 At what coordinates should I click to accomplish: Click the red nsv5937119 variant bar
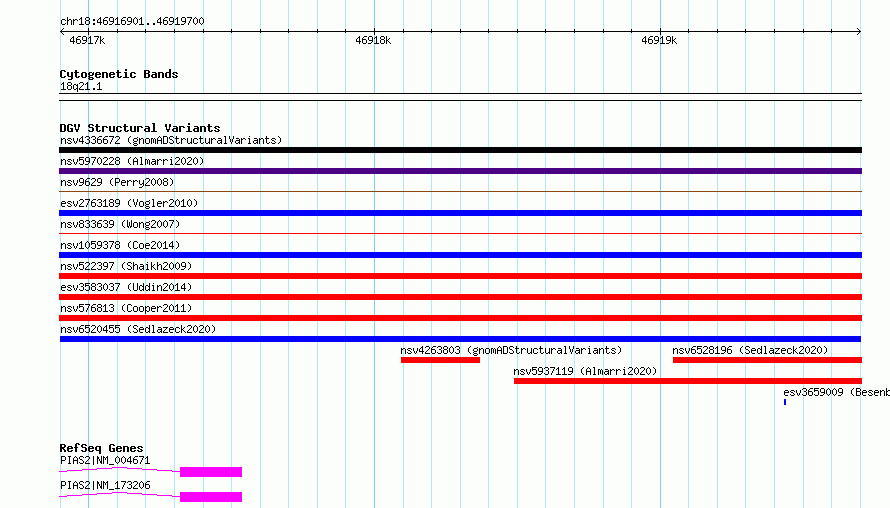click(688, 381)
